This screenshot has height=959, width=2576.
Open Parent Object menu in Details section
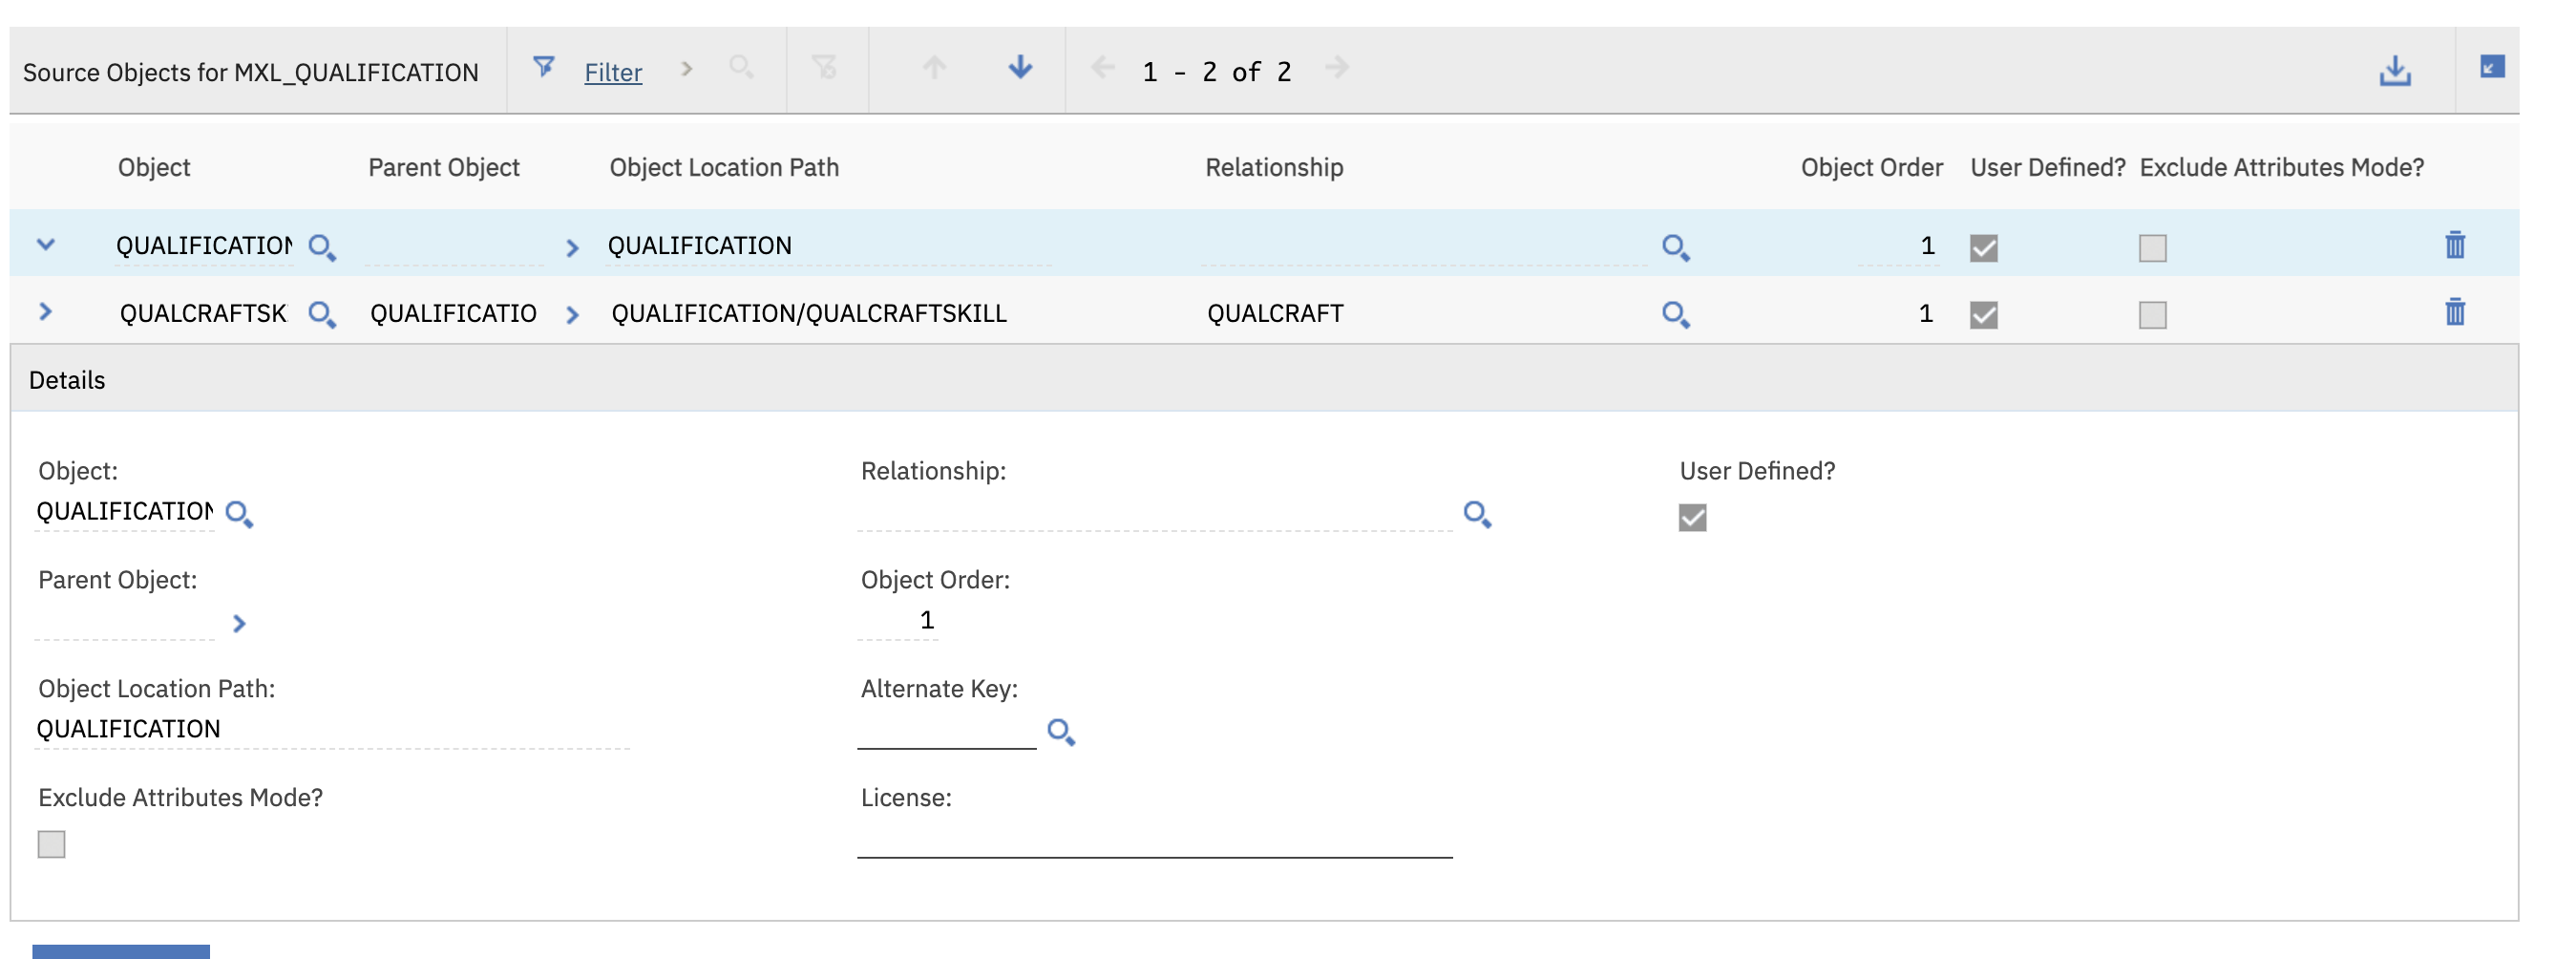pos(239,624)
